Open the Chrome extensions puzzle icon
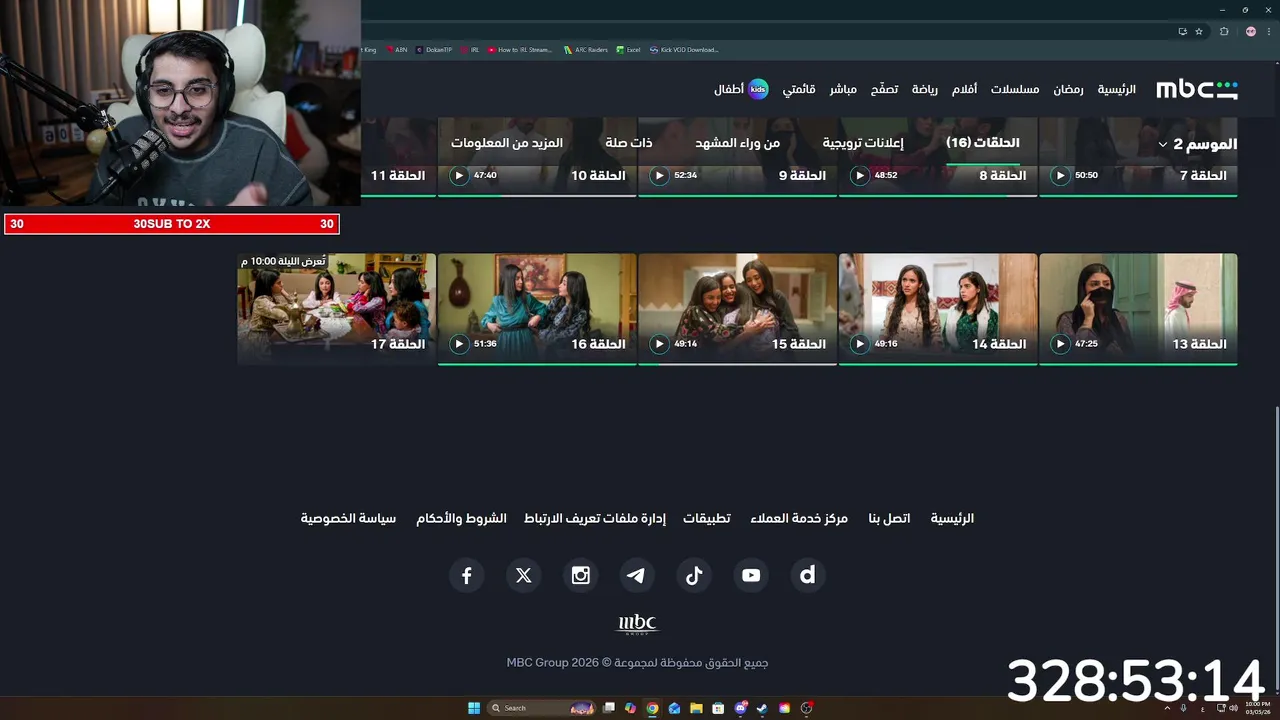The width and height of the screenshot is (1280, 720). [x=1224, y=31]
